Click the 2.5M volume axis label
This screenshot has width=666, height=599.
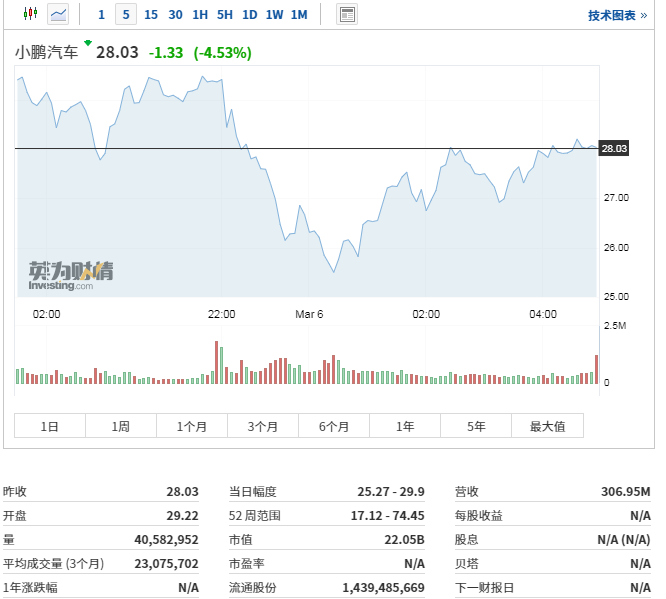(x=615, y=325)
